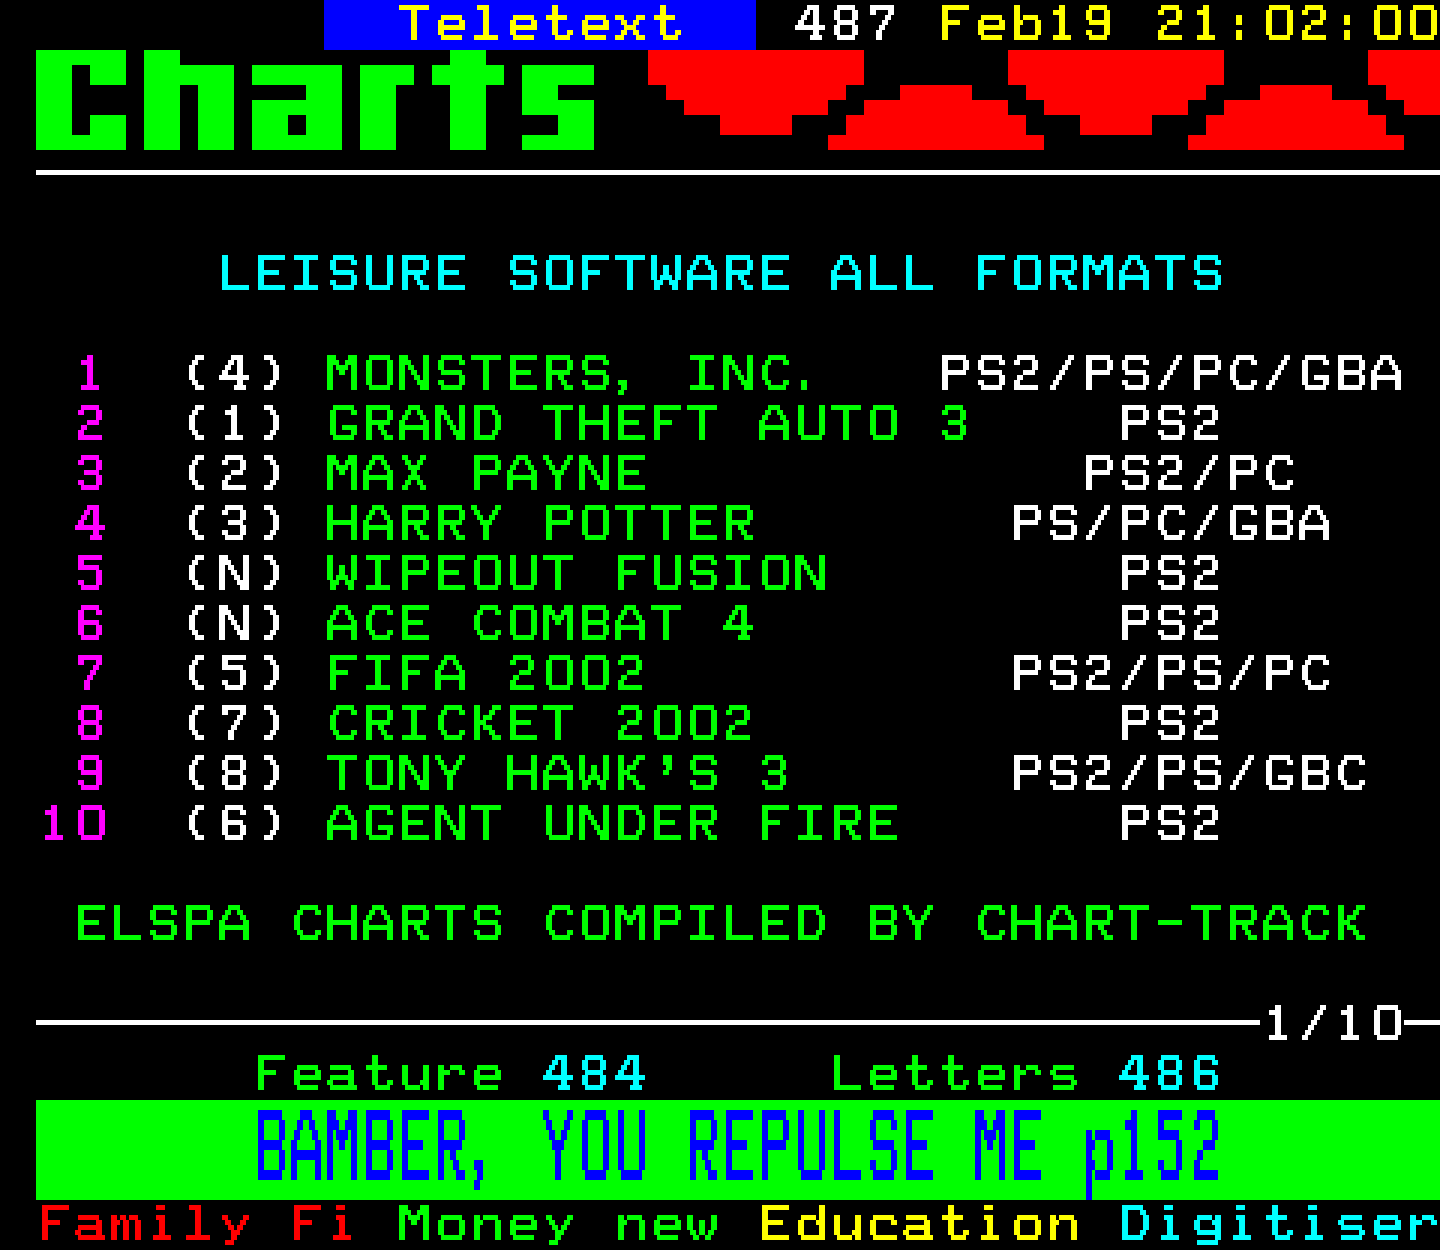Click the BAMBER, YOU REPULSE ME p152 banner
Image resolution: width=1440 pixels, height=1250 pixels.
pos(737,1149)
